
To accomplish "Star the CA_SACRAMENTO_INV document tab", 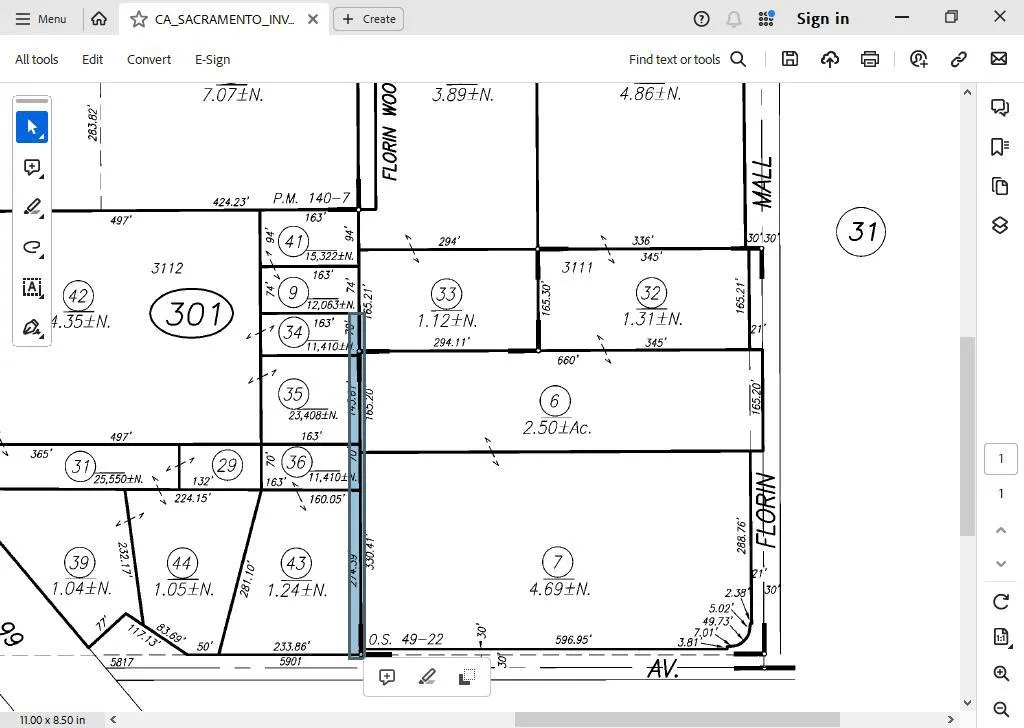I will click(x=139, y=19).
